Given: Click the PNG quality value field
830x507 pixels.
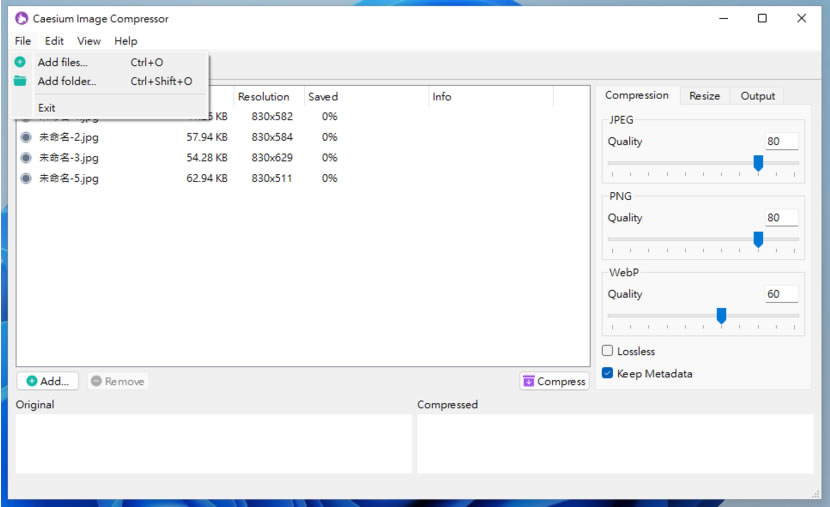Looking at the screenshot, I should click(x=781, y=218).
